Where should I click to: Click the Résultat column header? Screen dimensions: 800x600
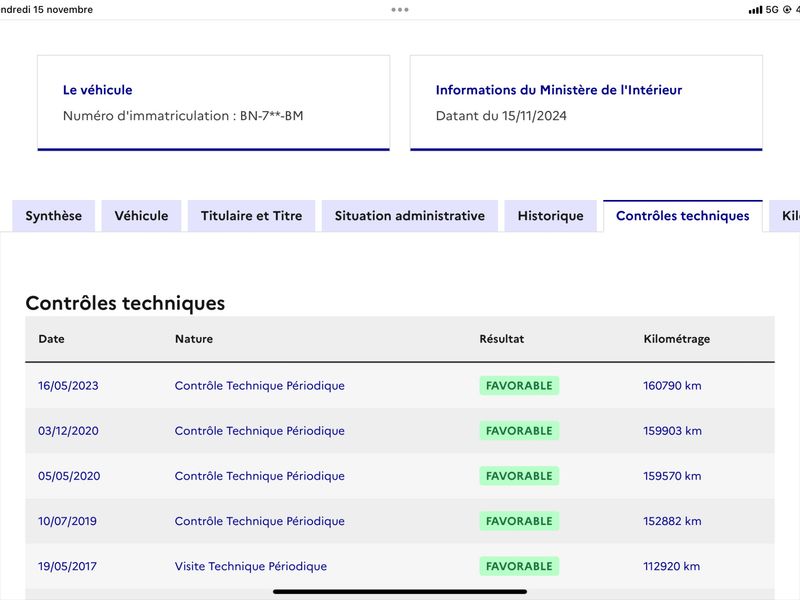pyautogui.click(x=502, y=339)
